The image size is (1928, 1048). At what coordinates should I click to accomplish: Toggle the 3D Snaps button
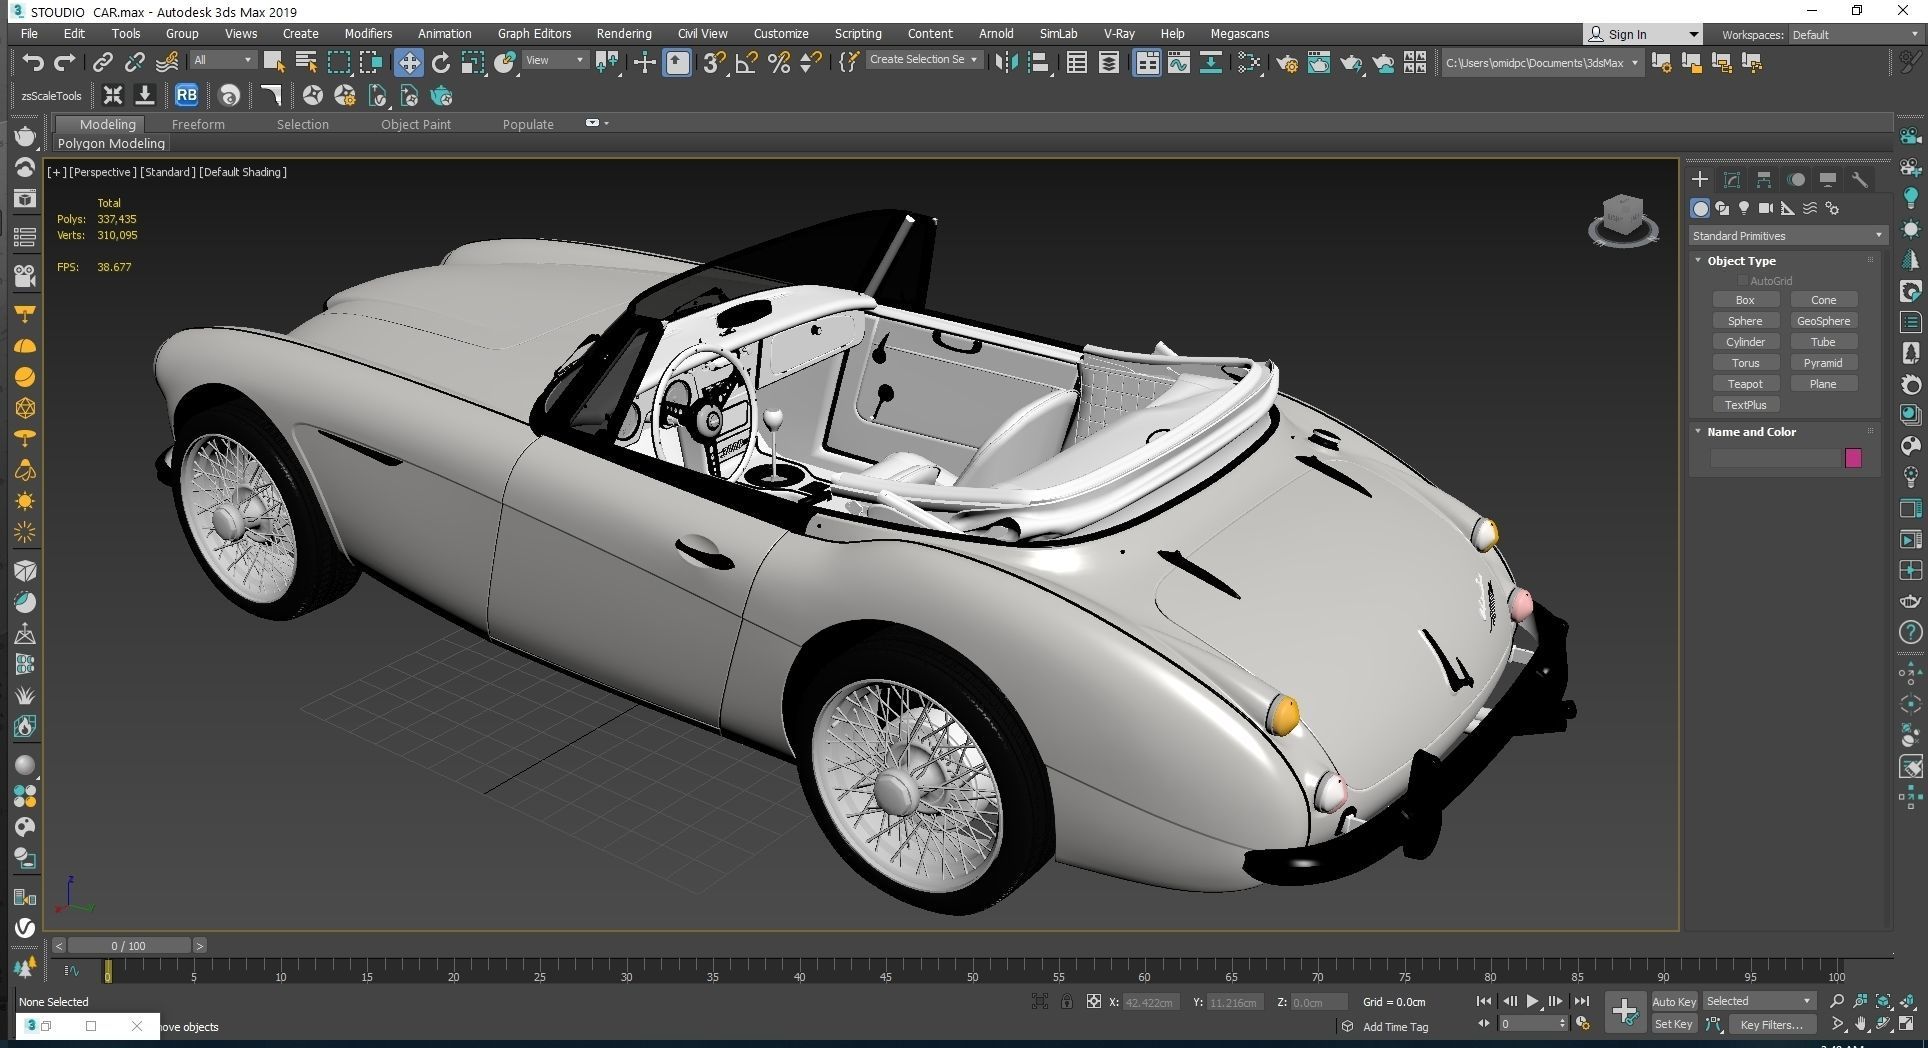(x=713, y=62)
